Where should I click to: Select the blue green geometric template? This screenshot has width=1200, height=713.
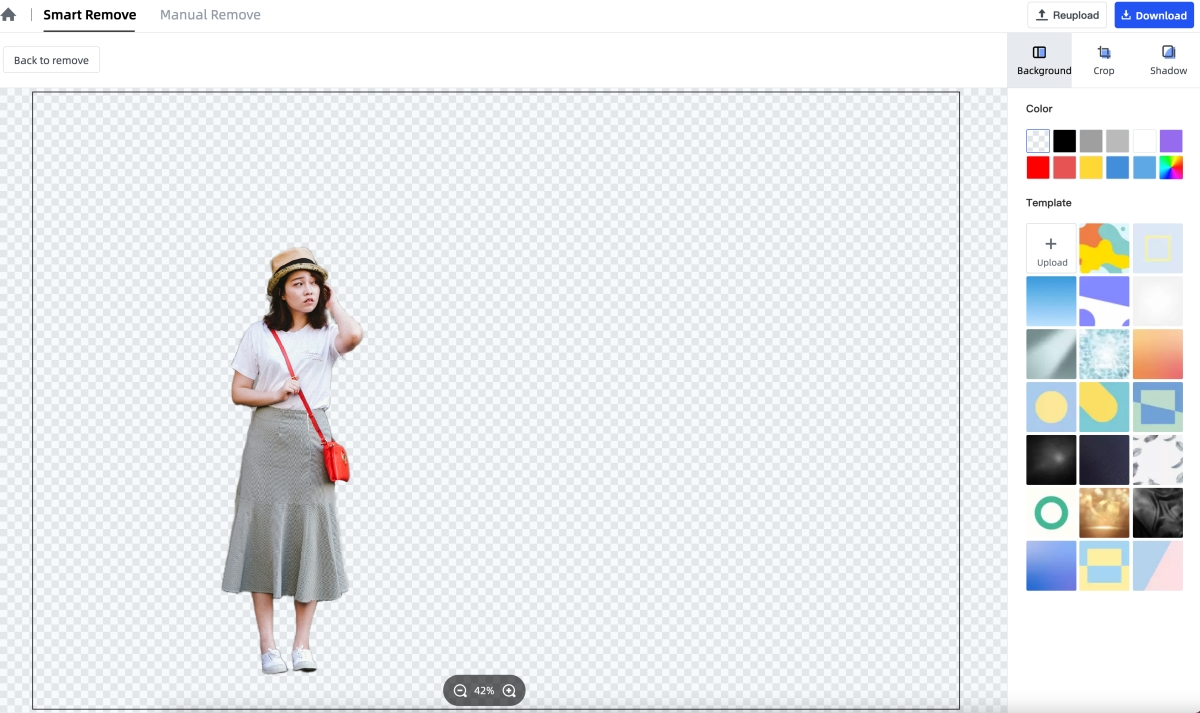[x=1158, y=407]
